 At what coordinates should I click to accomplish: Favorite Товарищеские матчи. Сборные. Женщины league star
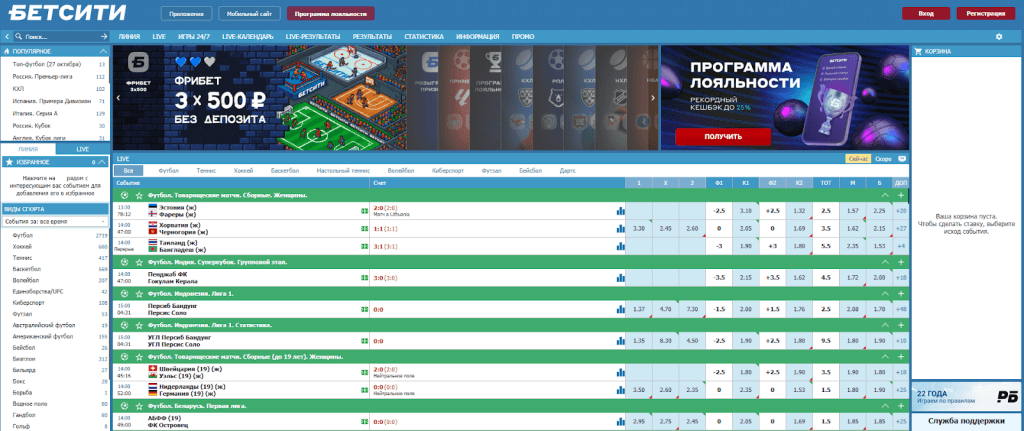(138, 195)
